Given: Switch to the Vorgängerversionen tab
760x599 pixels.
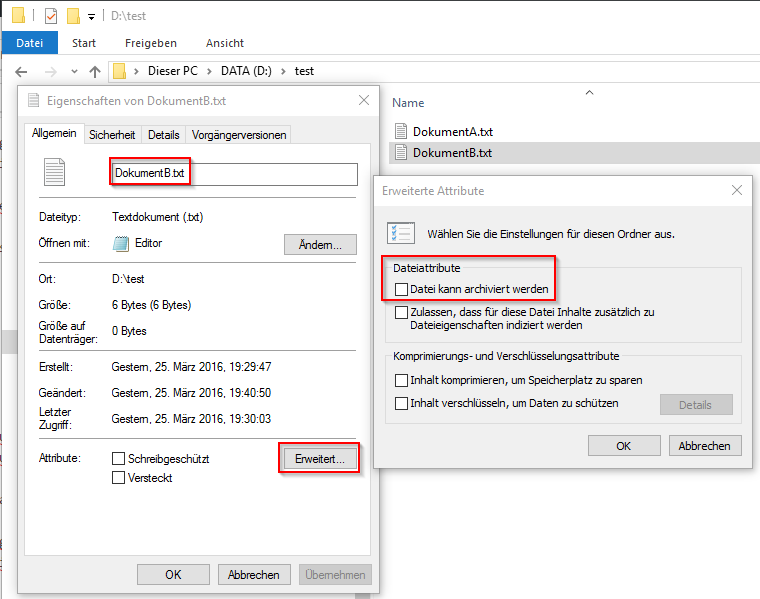Looking at the screenshot, I should [239, 135].
